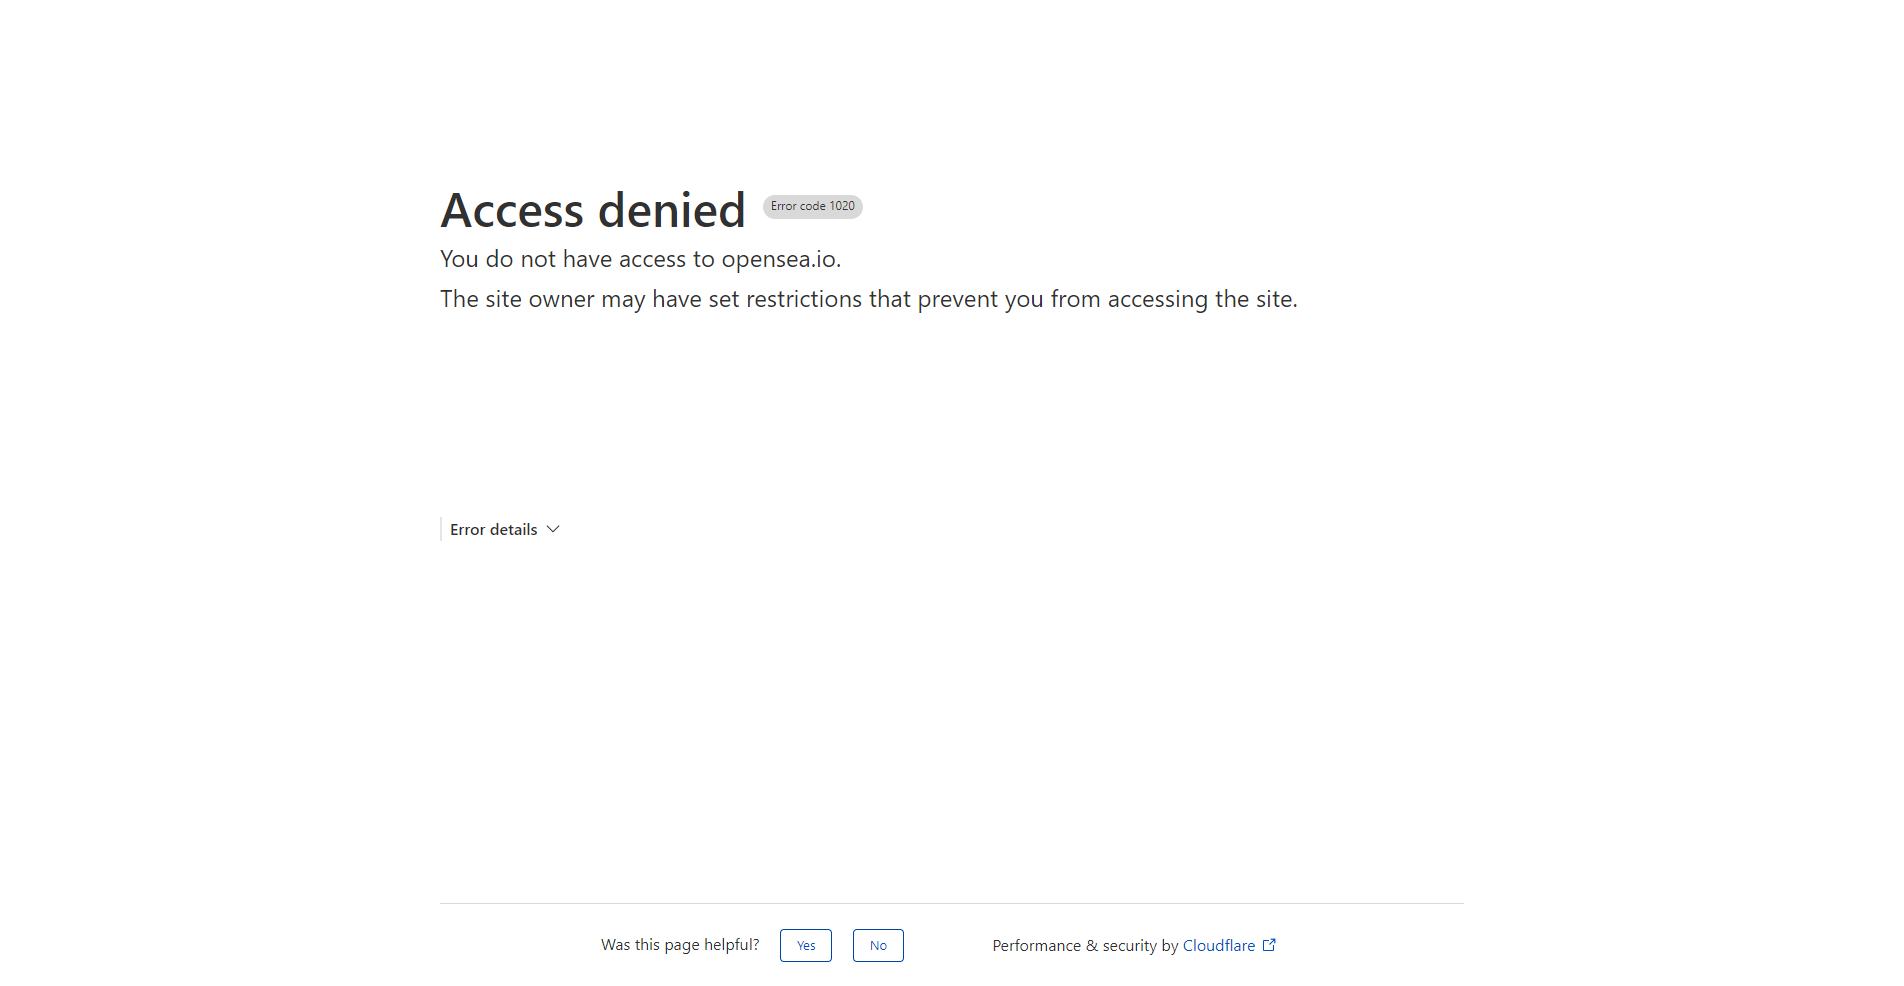Open Cloudflare's site via the footer hyperlink
1904x986 pixels.
pos(1219,945)
